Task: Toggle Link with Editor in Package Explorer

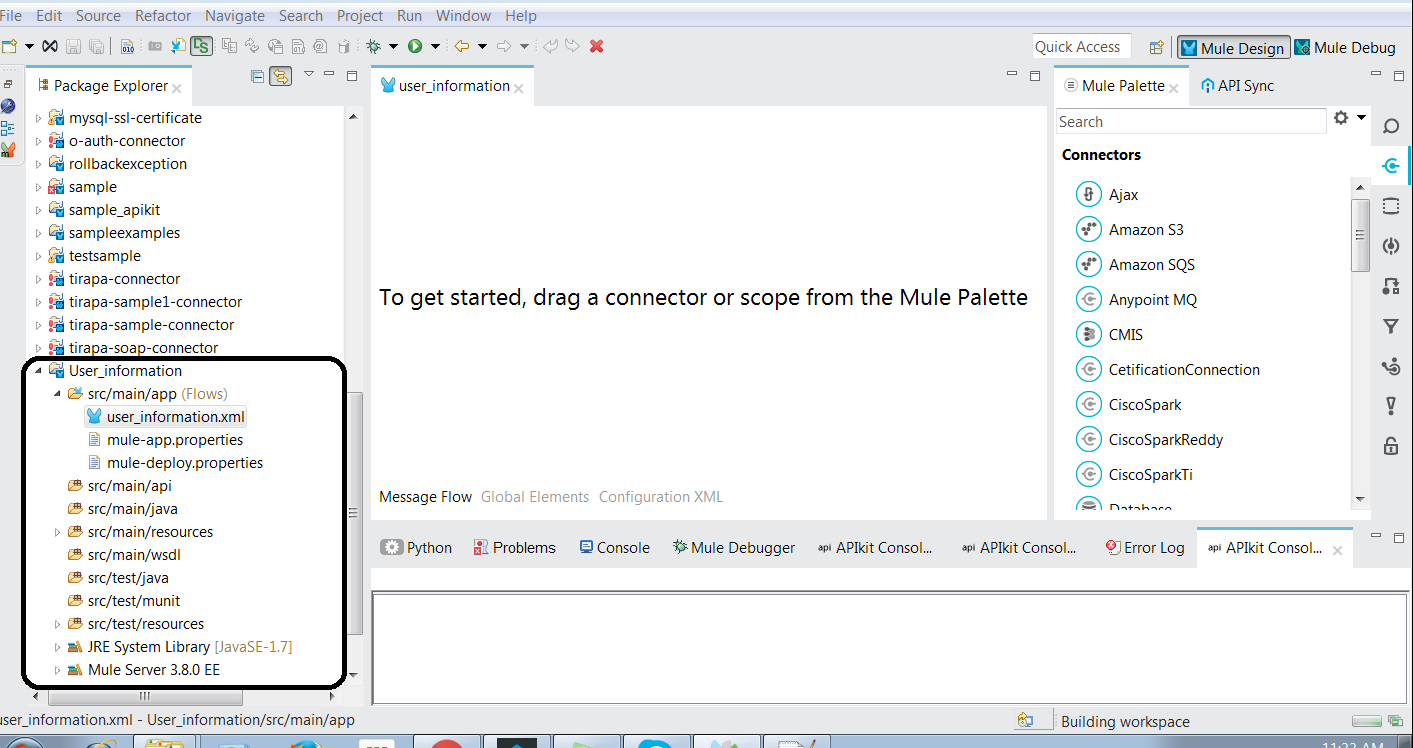Action: click(x=280, y=76)
